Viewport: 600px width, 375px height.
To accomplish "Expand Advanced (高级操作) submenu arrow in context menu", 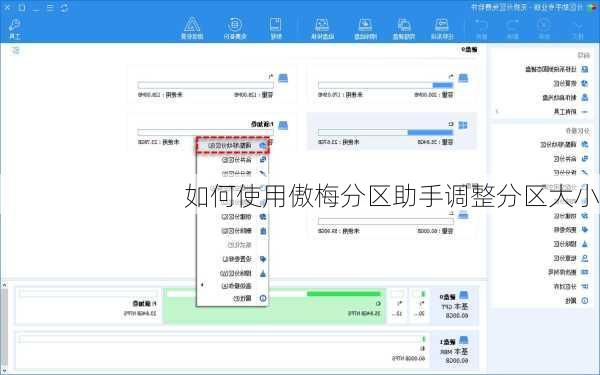I will coord(202,285).
